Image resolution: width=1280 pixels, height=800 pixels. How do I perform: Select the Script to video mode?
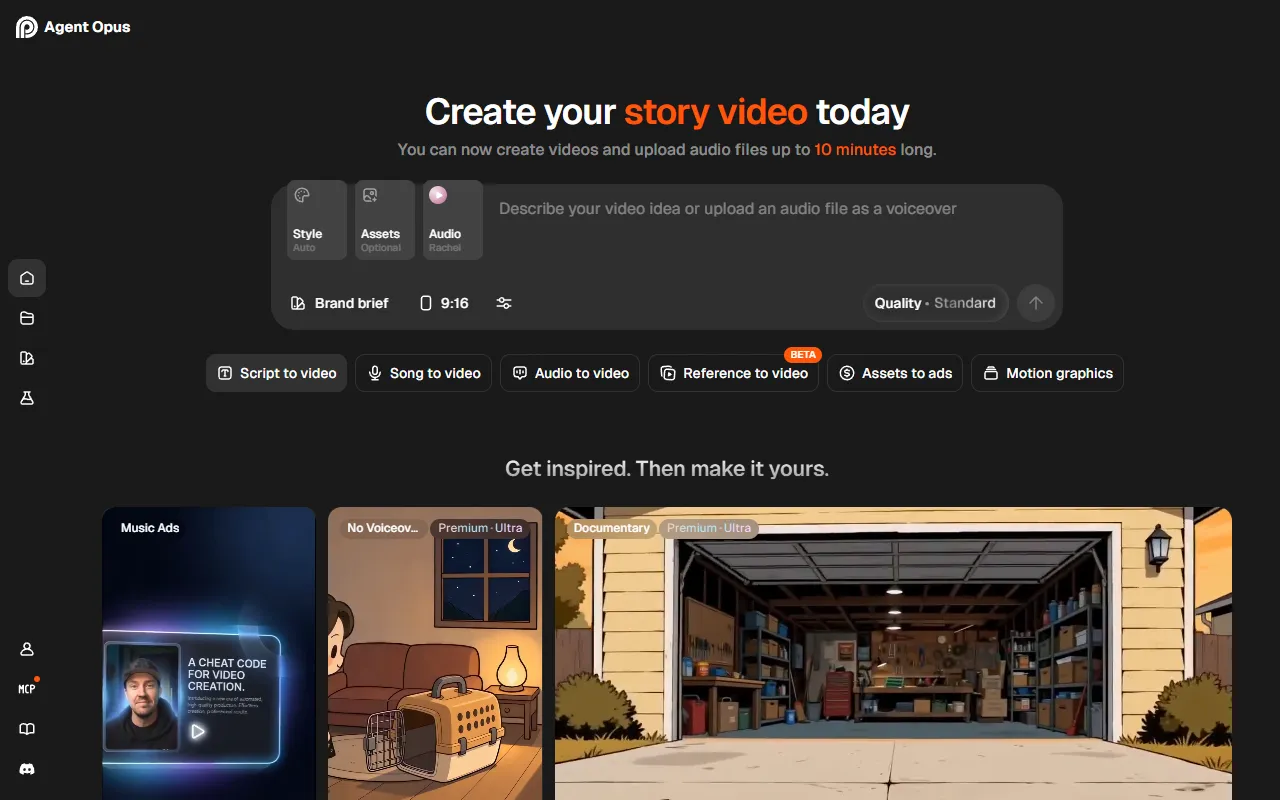[277, 373]
